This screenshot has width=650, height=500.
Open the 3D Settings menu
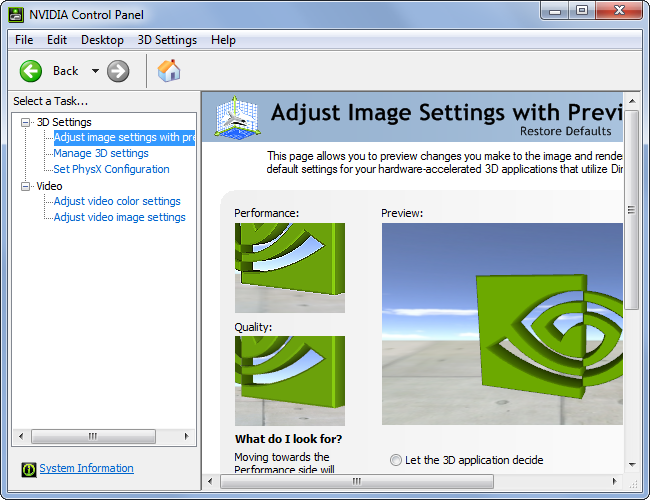(167, 40)
